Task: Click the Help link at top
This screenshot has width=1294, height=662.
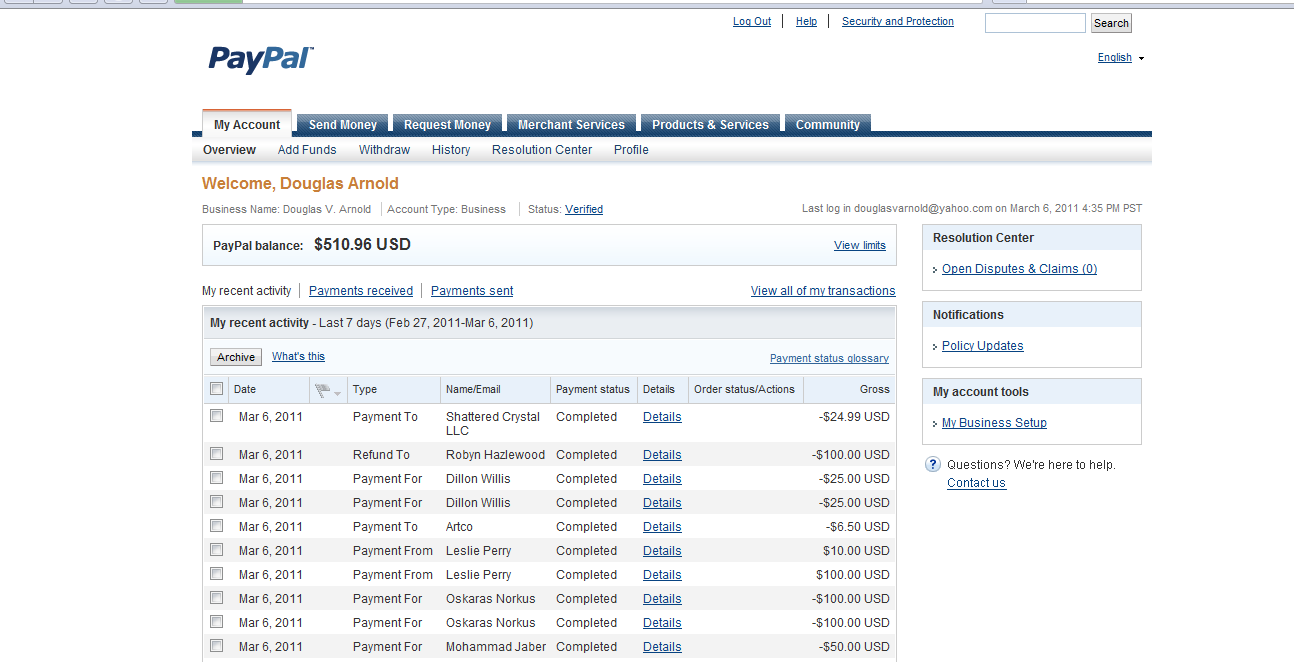Action: click(x=806, y=21)
